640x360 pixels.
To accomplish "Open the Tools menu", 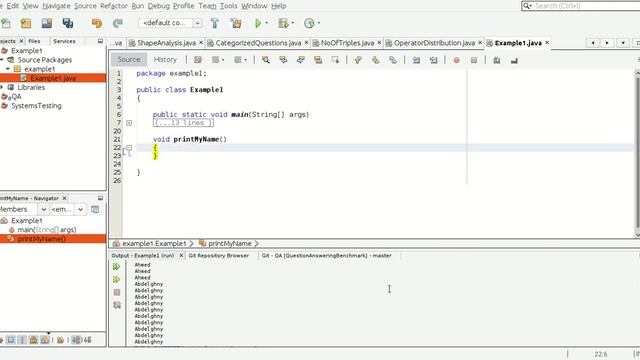I will [x=228, y=6].
